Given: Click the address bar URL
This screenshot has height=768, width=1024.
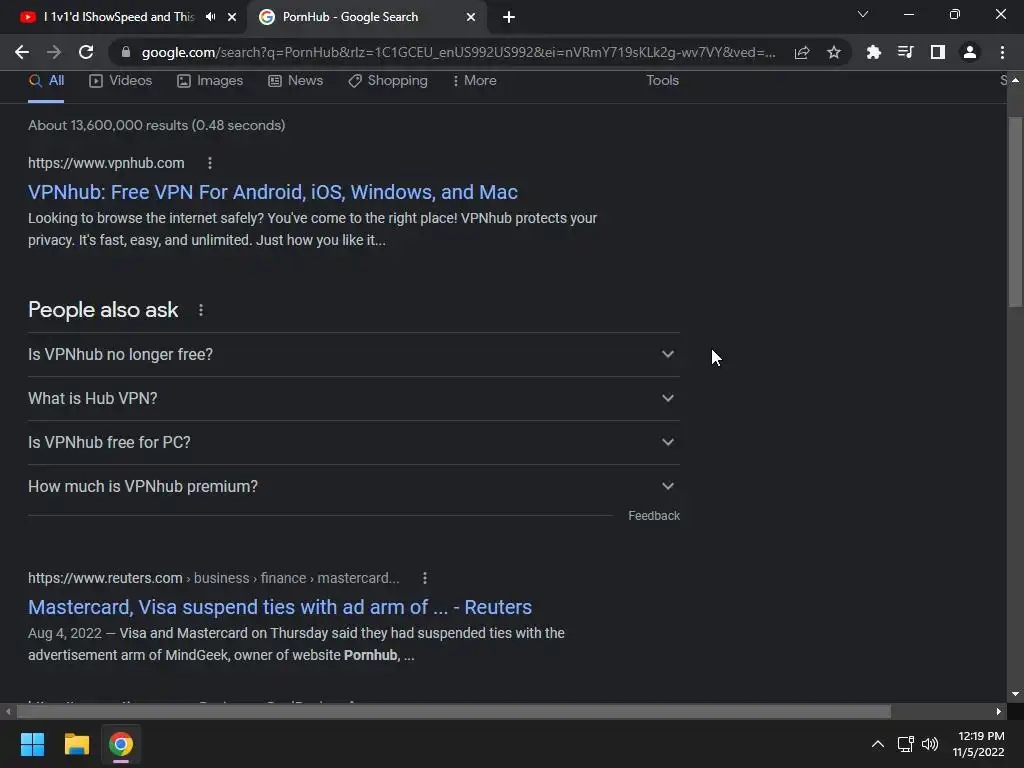Looking at the screenshot, I should (458, 52).
